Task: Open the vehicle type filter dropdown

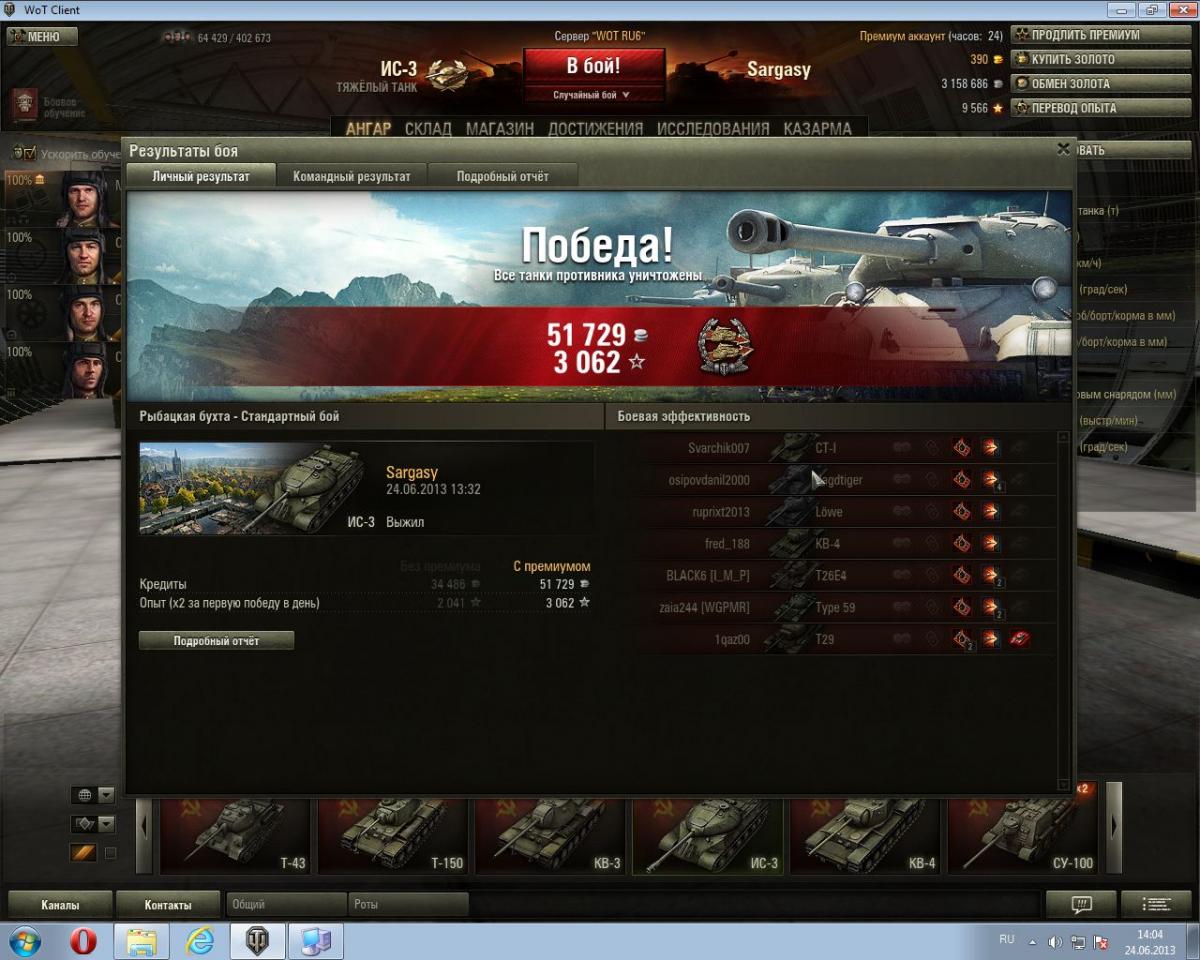Action: click(93, 824)
